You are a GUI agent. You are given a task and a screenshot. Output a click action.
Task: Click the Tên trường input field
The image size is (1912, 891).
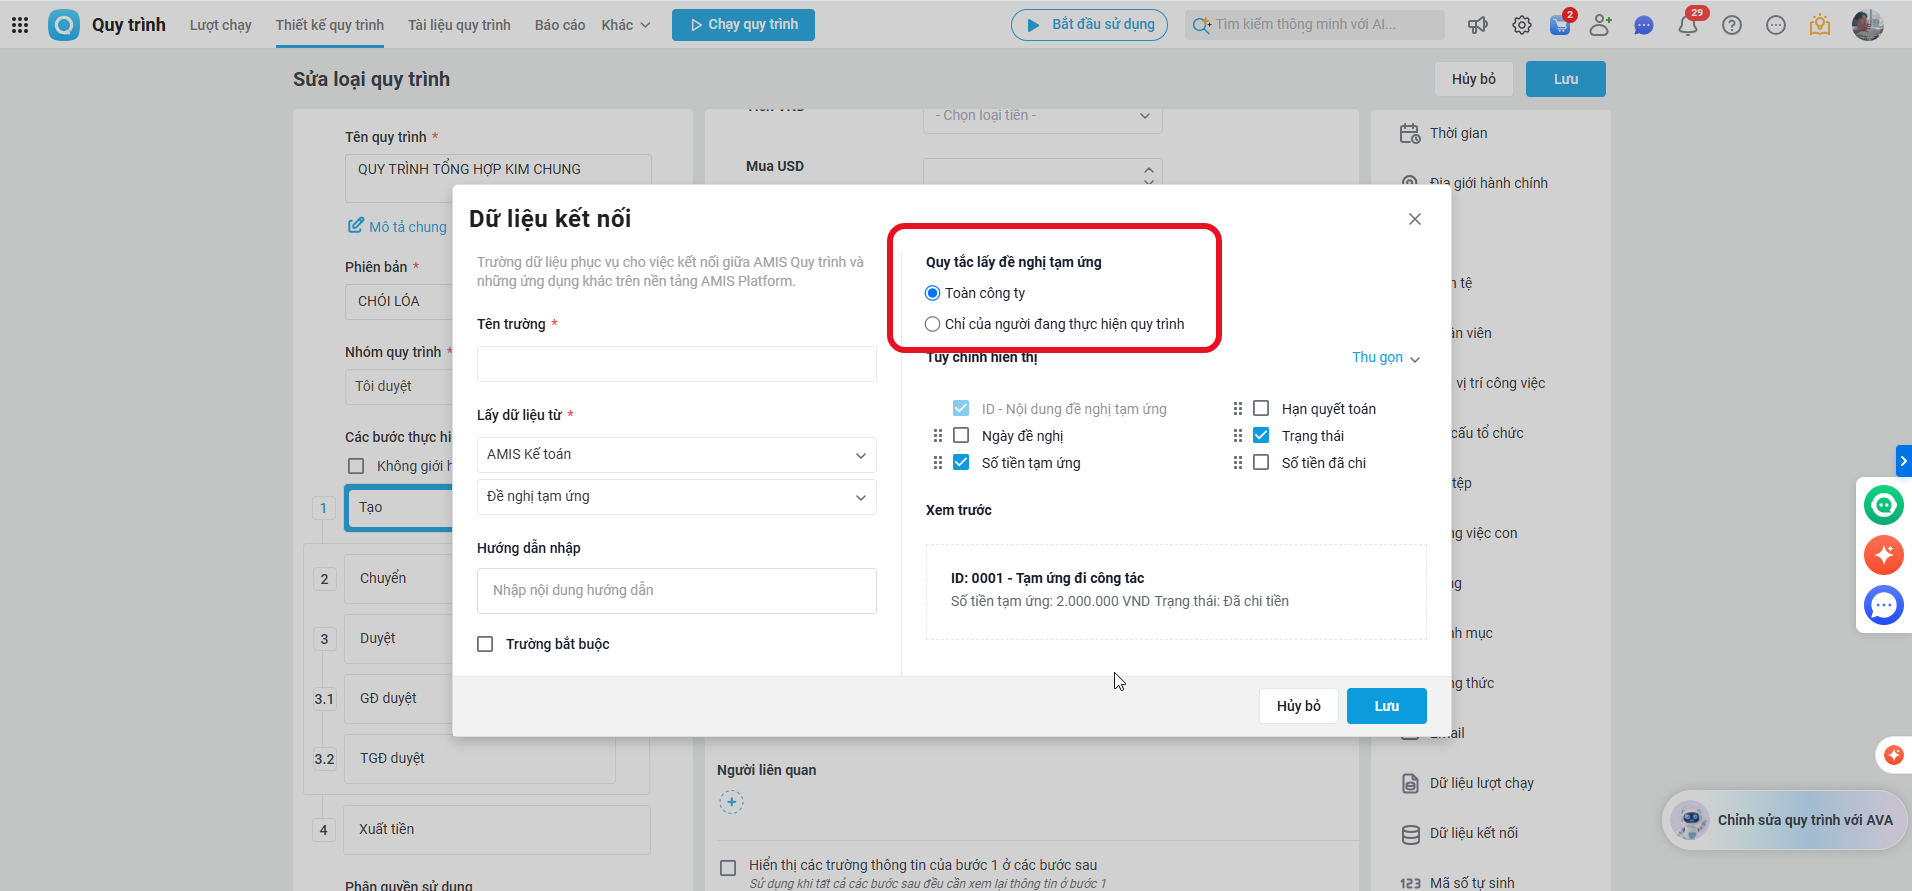pyautogui.click(x=677, y=364)
